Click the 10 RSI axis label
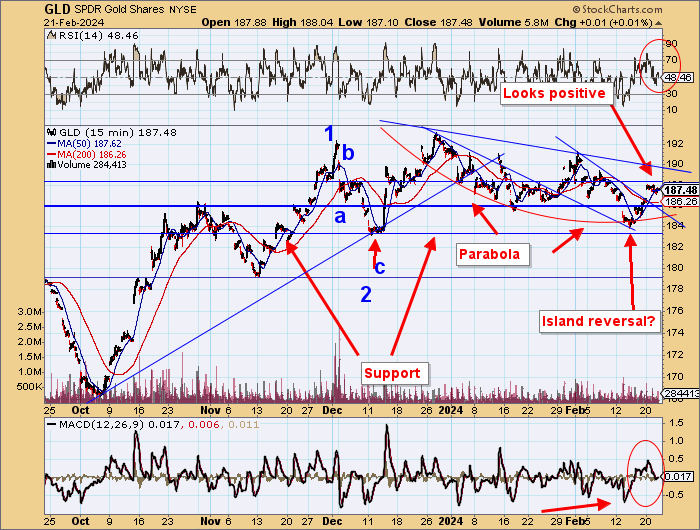The image size is (700, 530). 672,109
